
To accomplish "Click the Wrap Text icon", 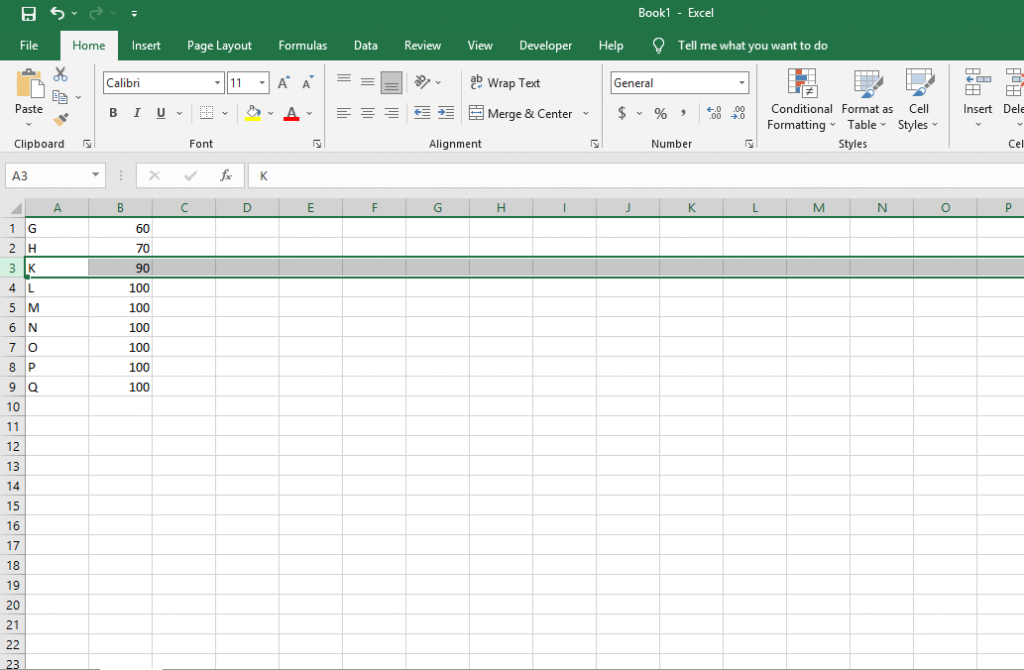I will pyautogui.click(x=478, y=82).
